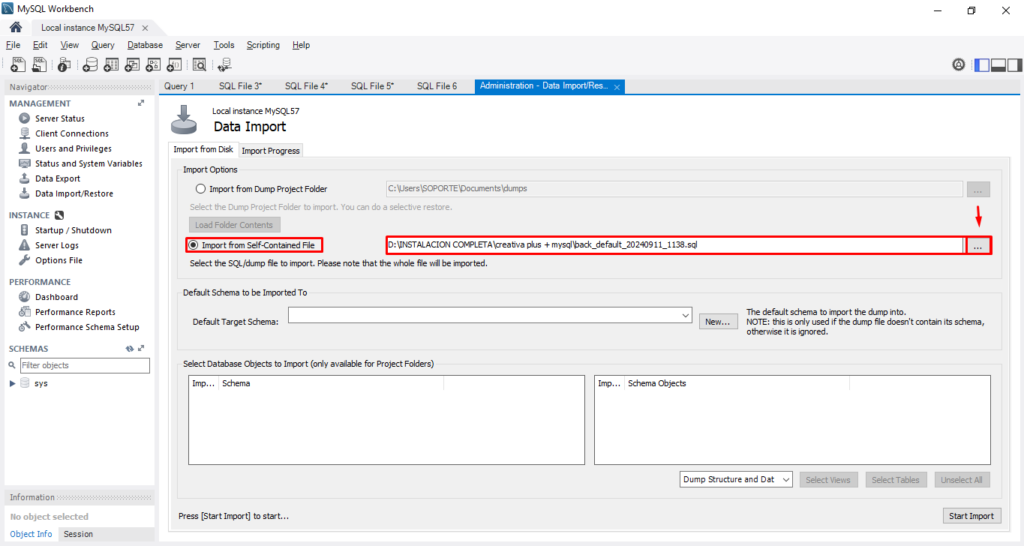Open Options File wrench icon
Image resolution: width=1024 pixels, height=546 pixels.
coord(24,260)
